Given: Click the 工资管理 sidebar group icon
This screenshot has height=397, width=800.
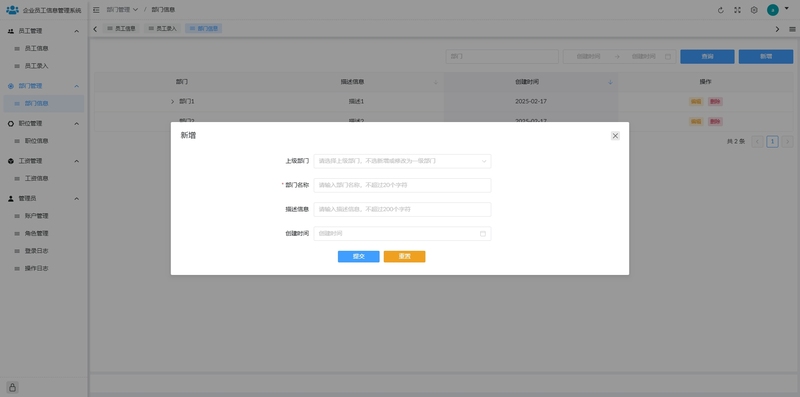Looking at the screenshot, I should tap(11, 161).
